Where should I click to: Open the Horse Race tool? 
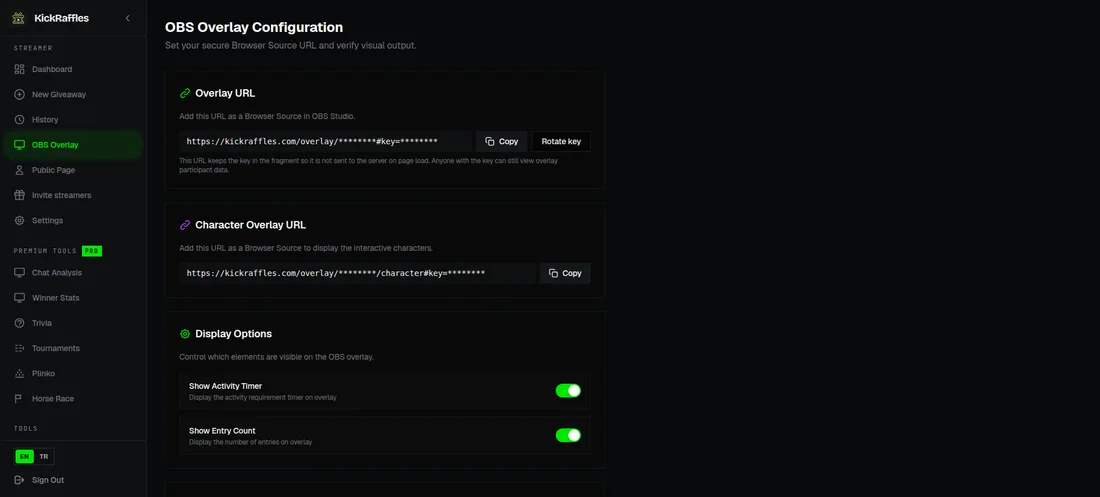click(x=72, y=399)
